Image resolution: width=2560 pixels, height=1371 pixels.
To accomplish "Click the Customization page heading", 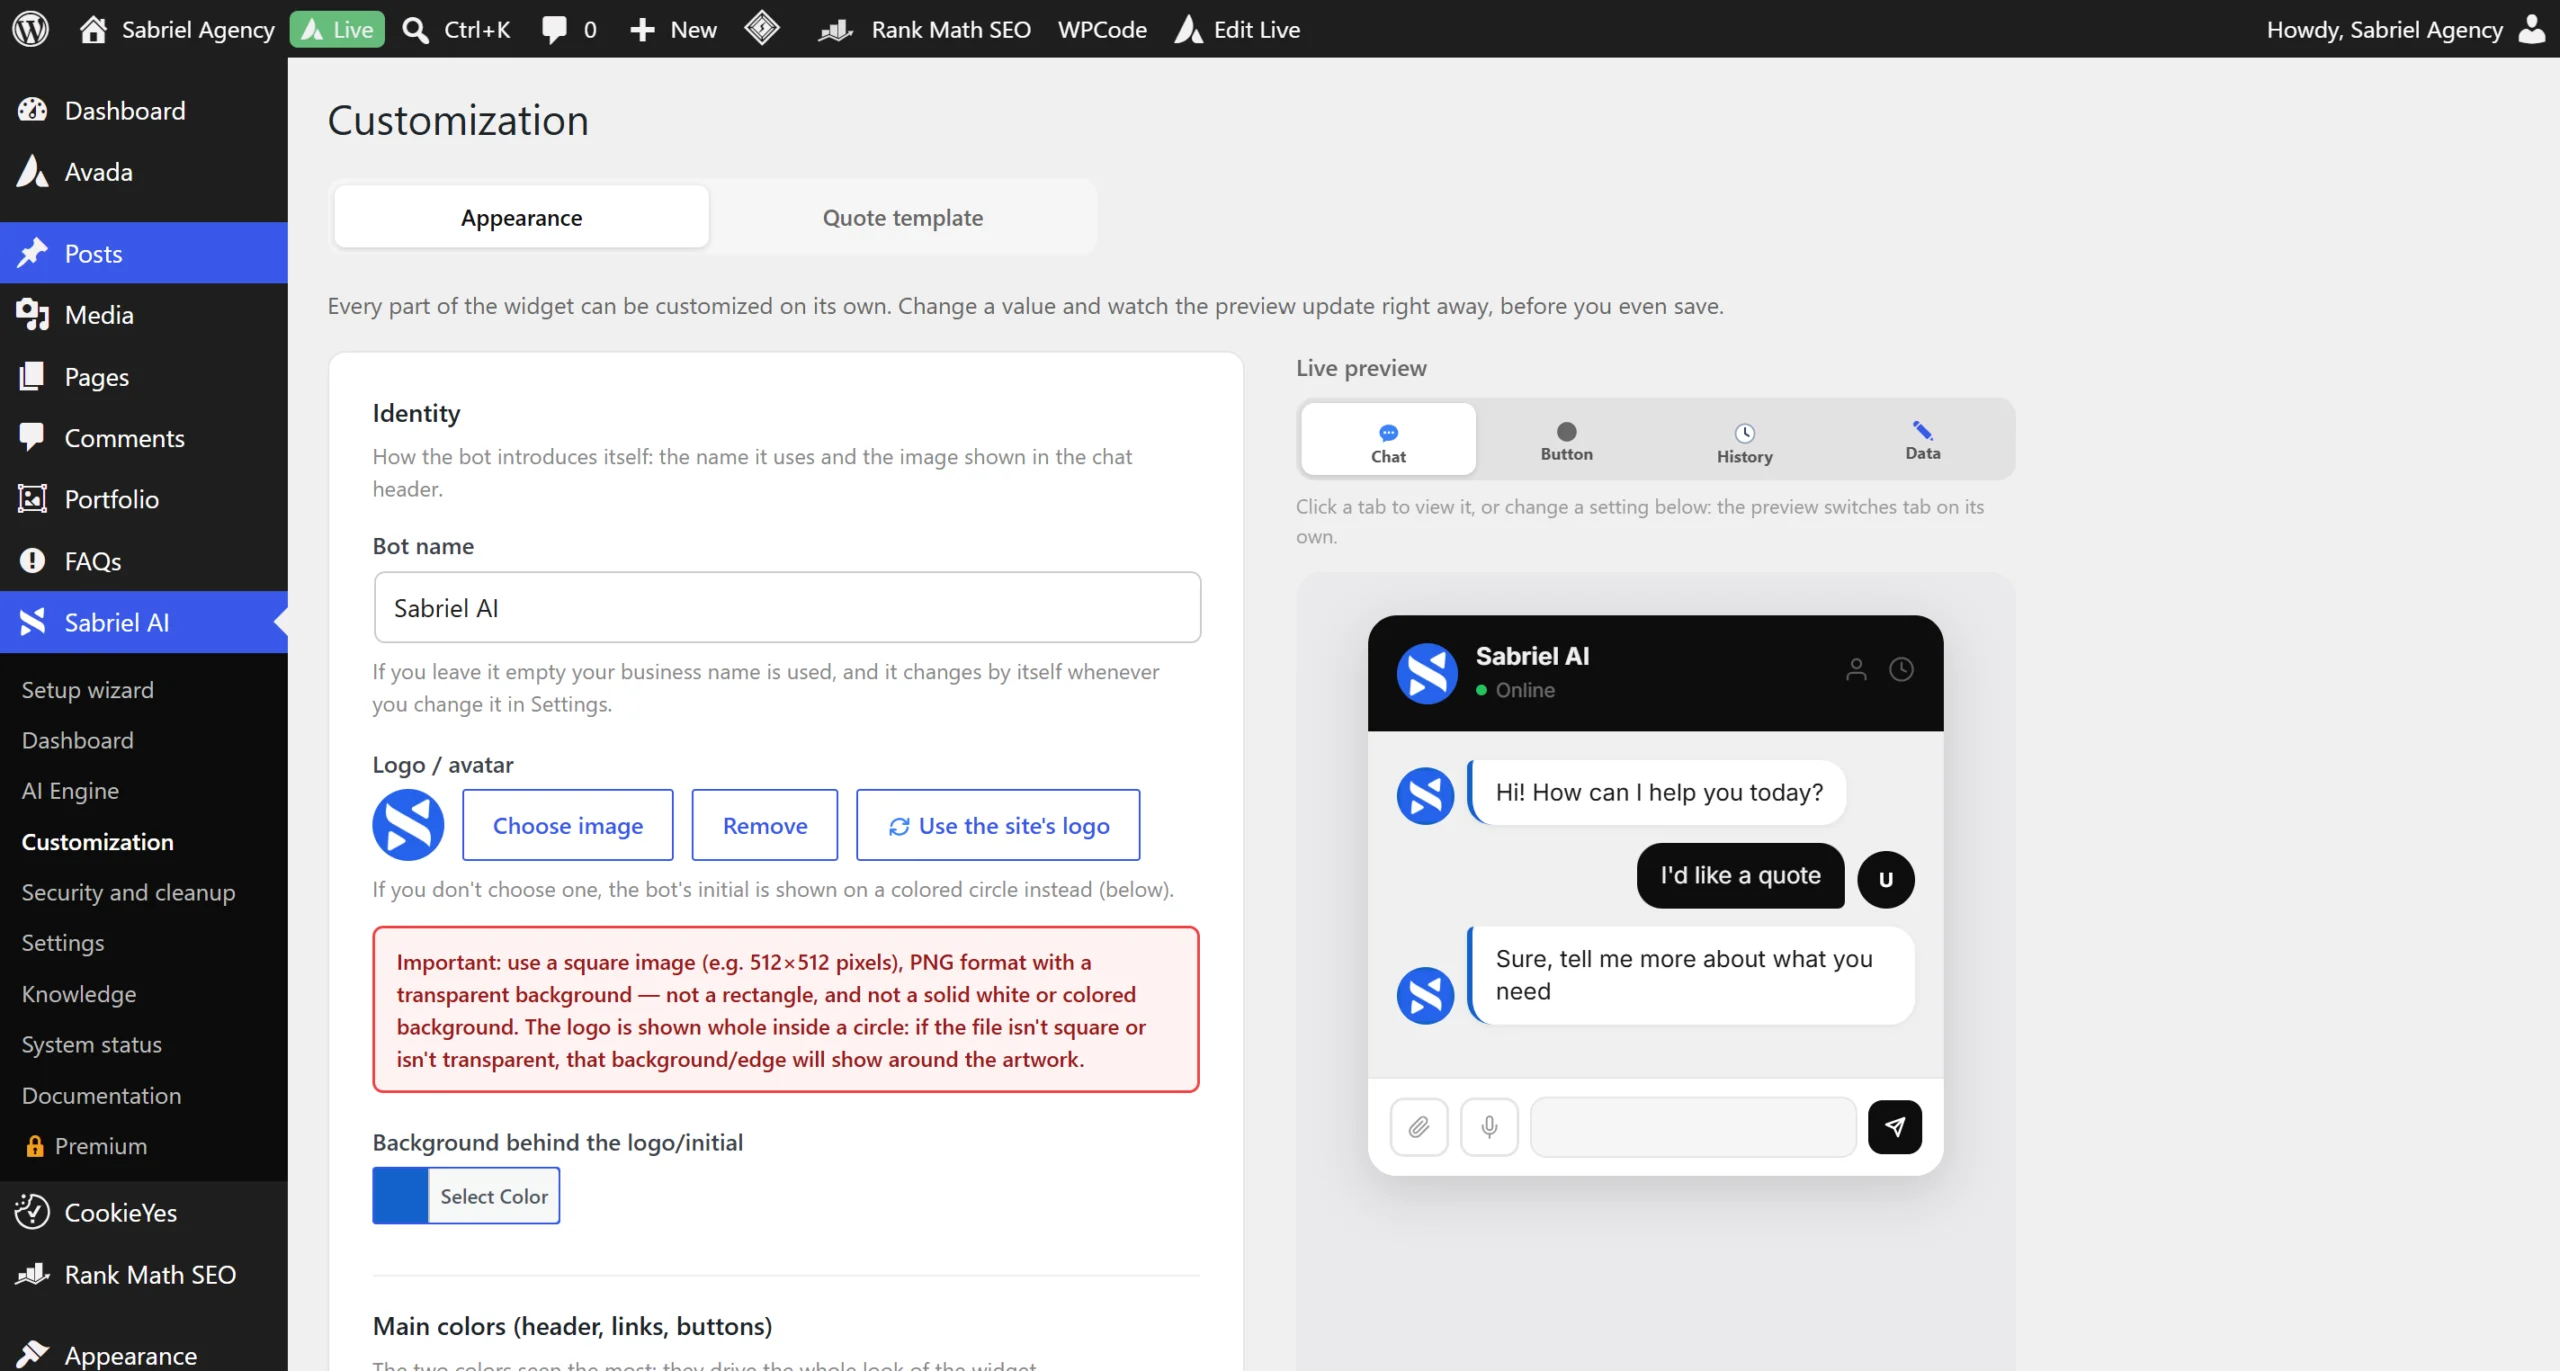I will coord(458,121).
